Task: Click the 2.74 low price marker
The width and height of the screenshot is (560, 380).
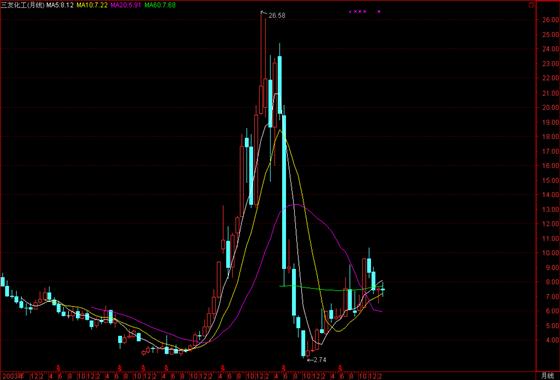Action: [319, 360]
